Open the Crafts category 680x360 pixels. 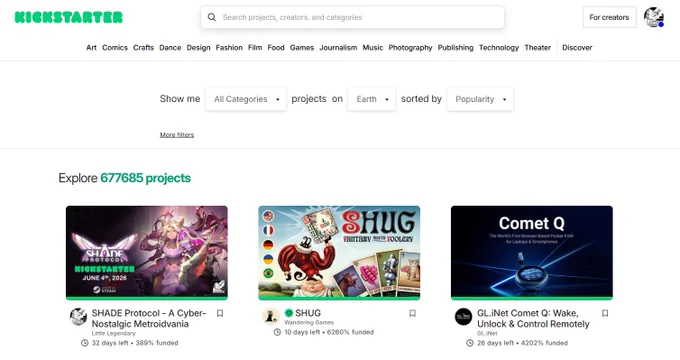tap(144, 48)
